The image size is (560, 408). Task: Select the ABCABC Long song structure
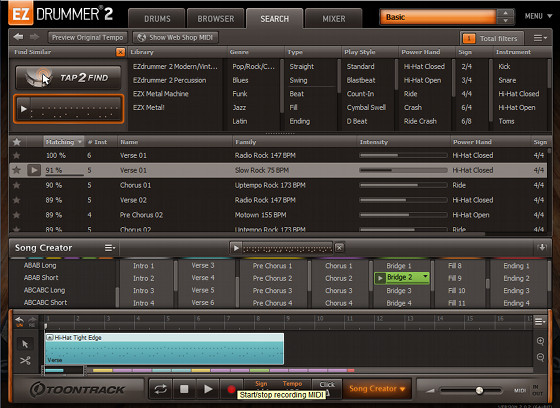coord(44,290)
